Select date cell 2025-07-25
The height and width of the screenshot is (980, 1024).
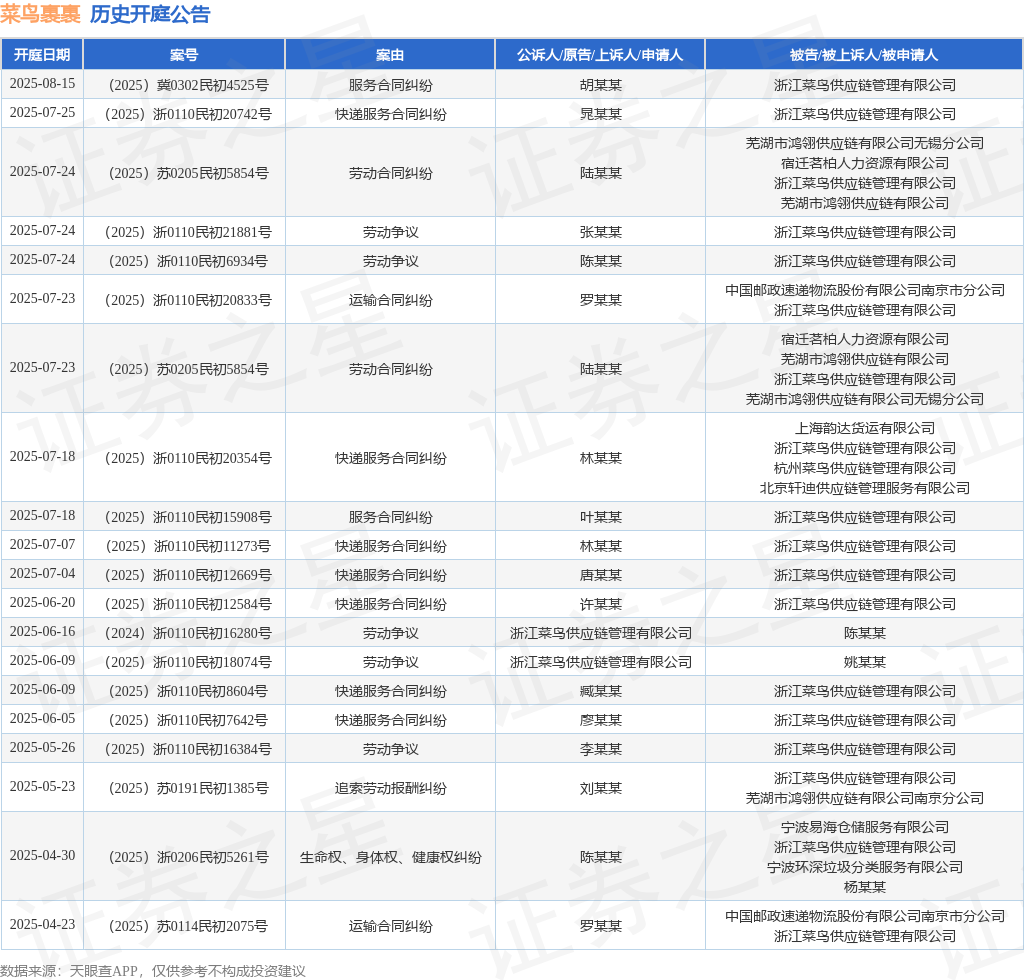(x=42, y=112)
